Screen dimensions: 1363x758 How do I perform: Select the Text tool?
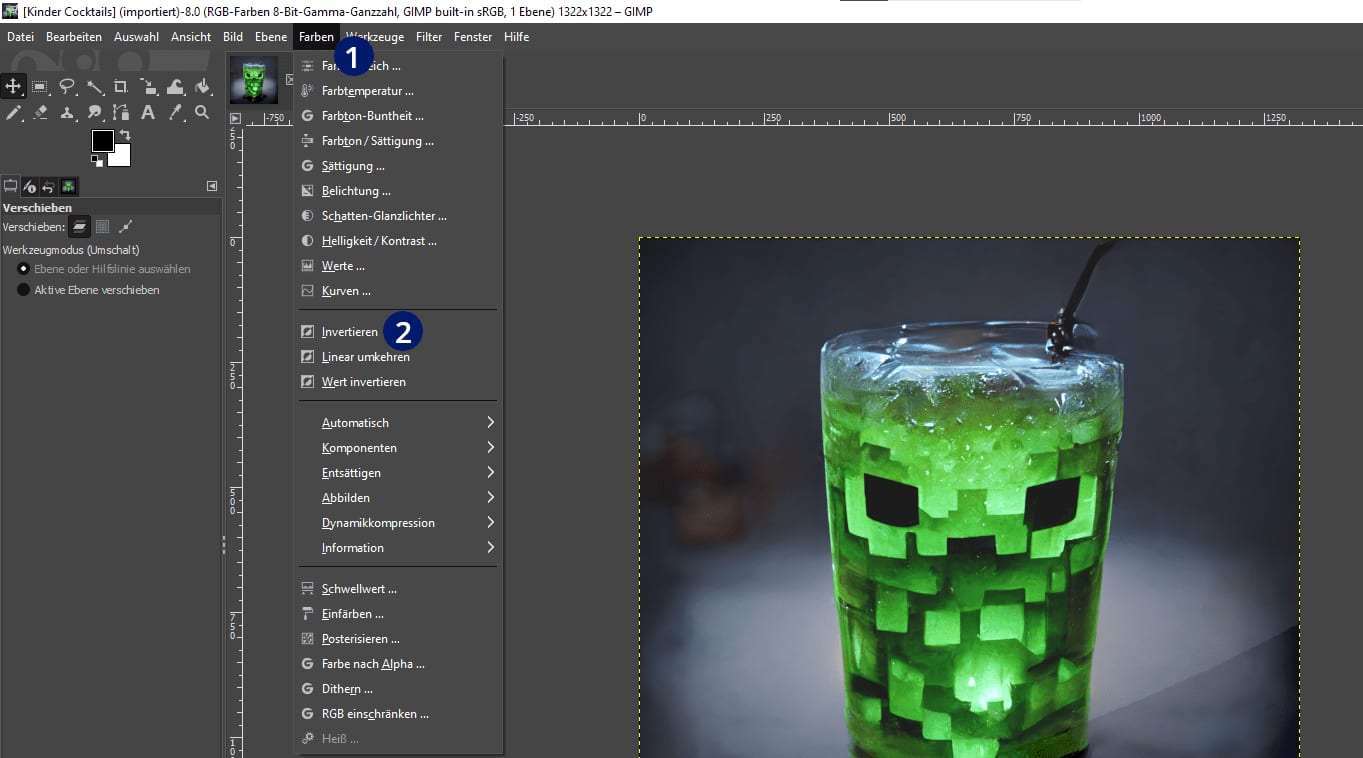[x=148, y=113]
